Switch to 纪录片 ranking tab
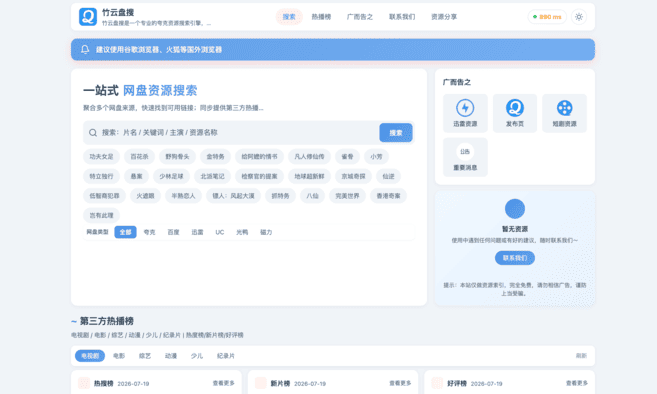This screenshot has width=657, height=394. click(226, 356)
